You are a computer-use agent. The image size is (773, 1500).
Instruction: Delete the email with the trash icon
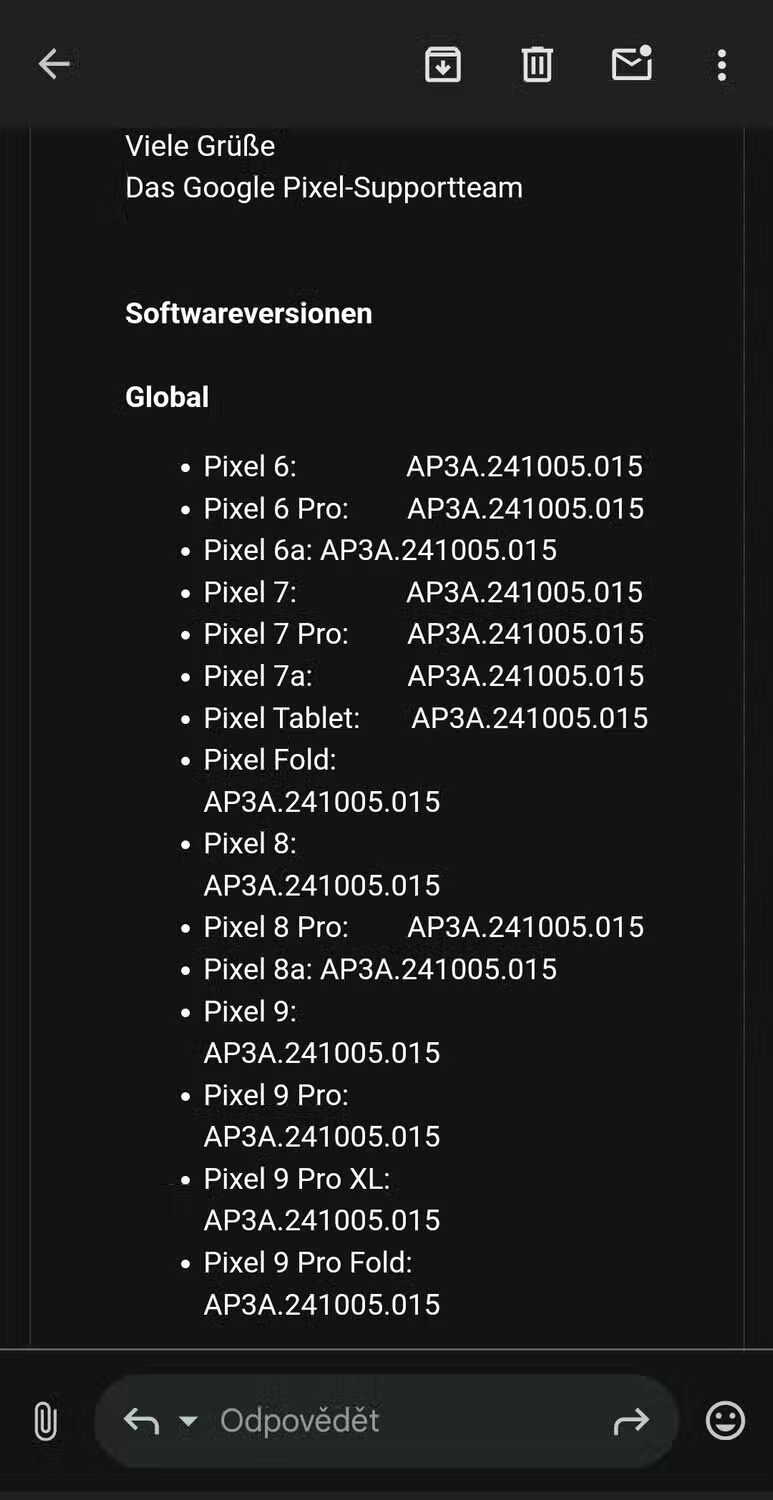click(537, 65)
